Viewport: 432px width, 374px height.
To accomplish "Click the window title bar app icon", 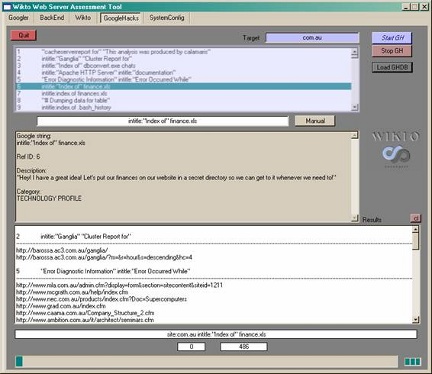I will [x=7, y=7].
